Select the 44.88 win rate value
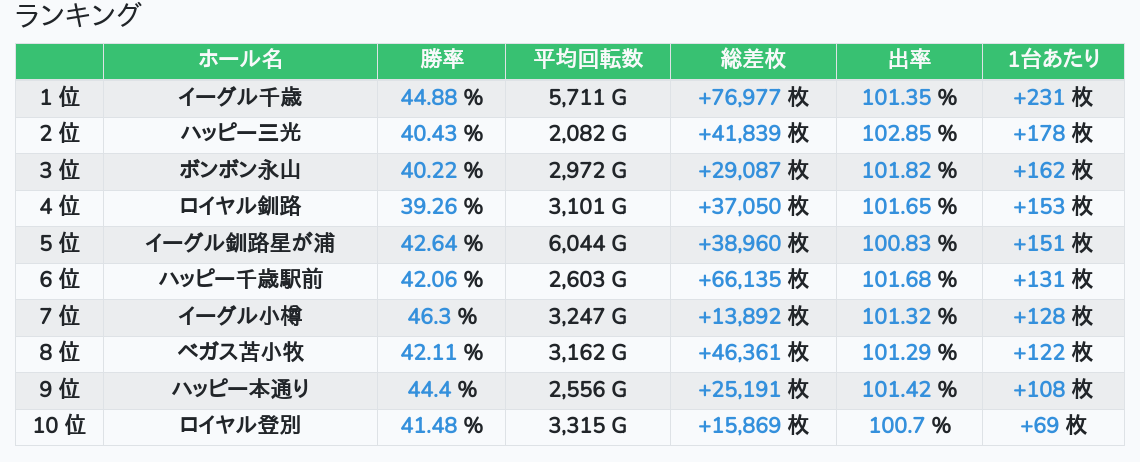The height and width of the screenshot is (462, 1140). [x=429, y=97]
